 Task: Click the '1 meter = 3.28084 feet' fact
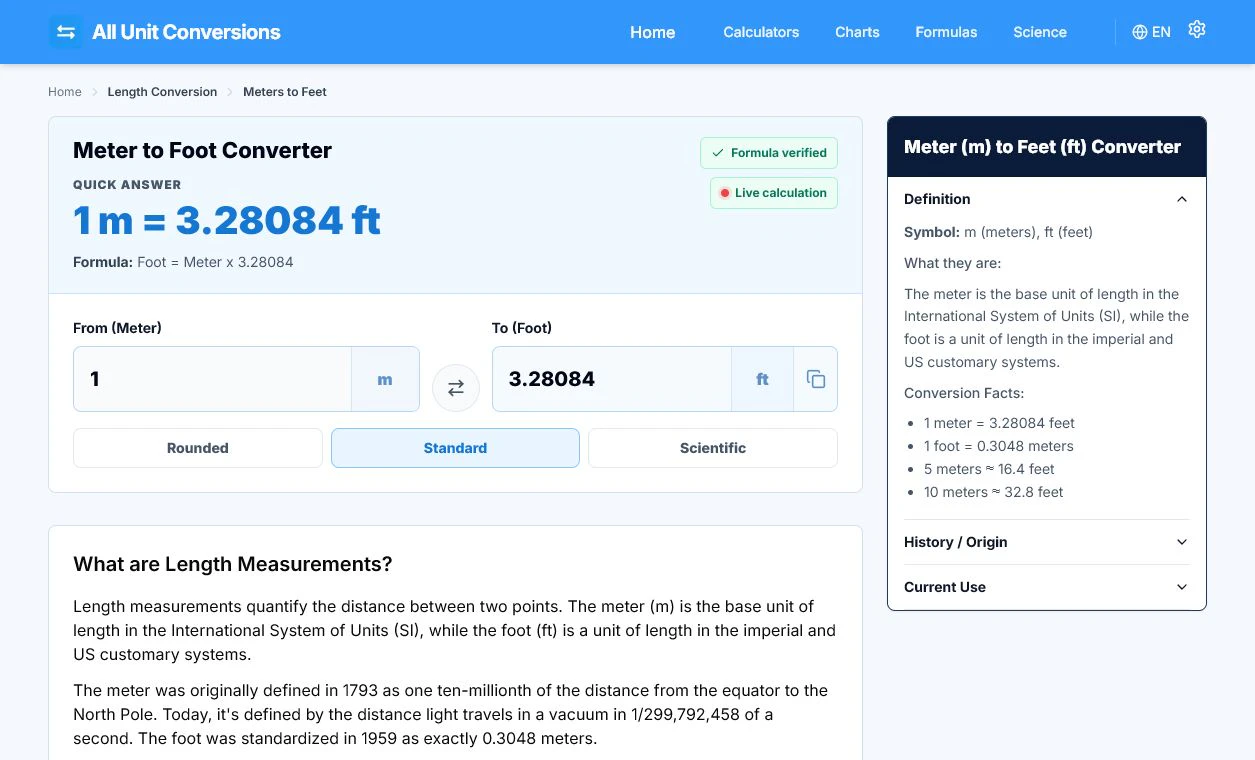coord(999,423)
